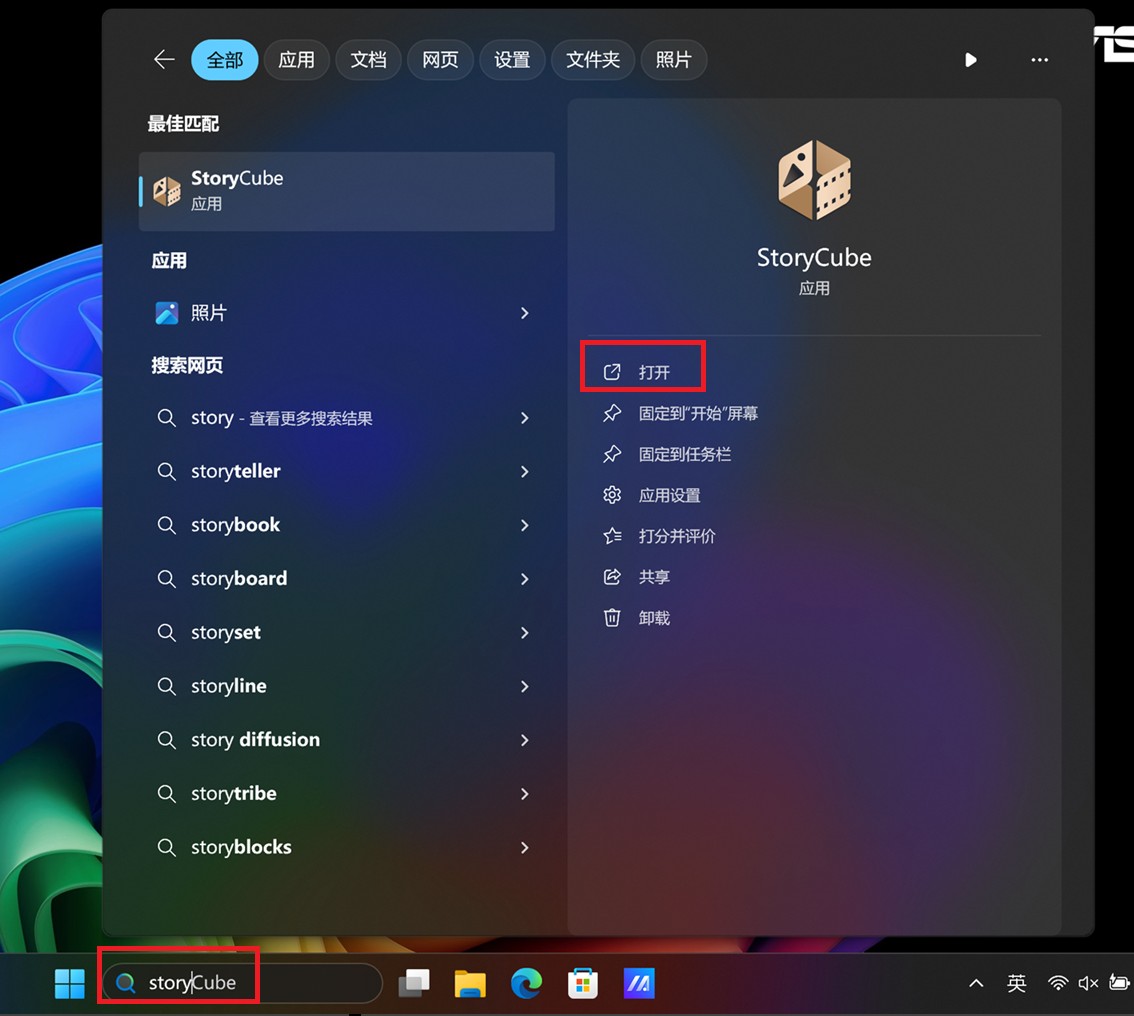
Task: Switch to the 文件夹 filter tab
Action: [593, 60]
